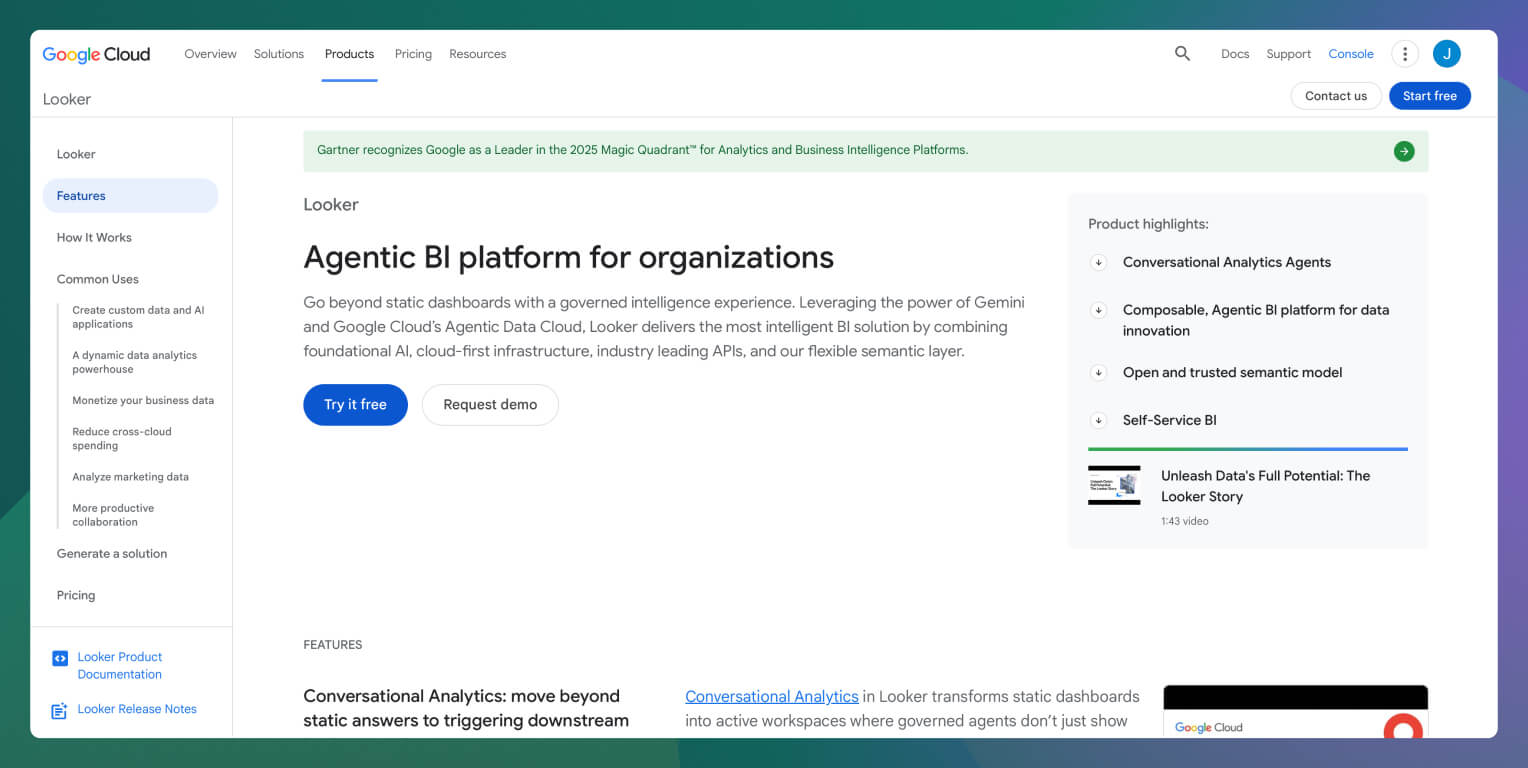Image resolution: width=1528 pixels, height=768 pixels.
Task: Click the Looker Release Notes document icon
Action: (59, 710)
